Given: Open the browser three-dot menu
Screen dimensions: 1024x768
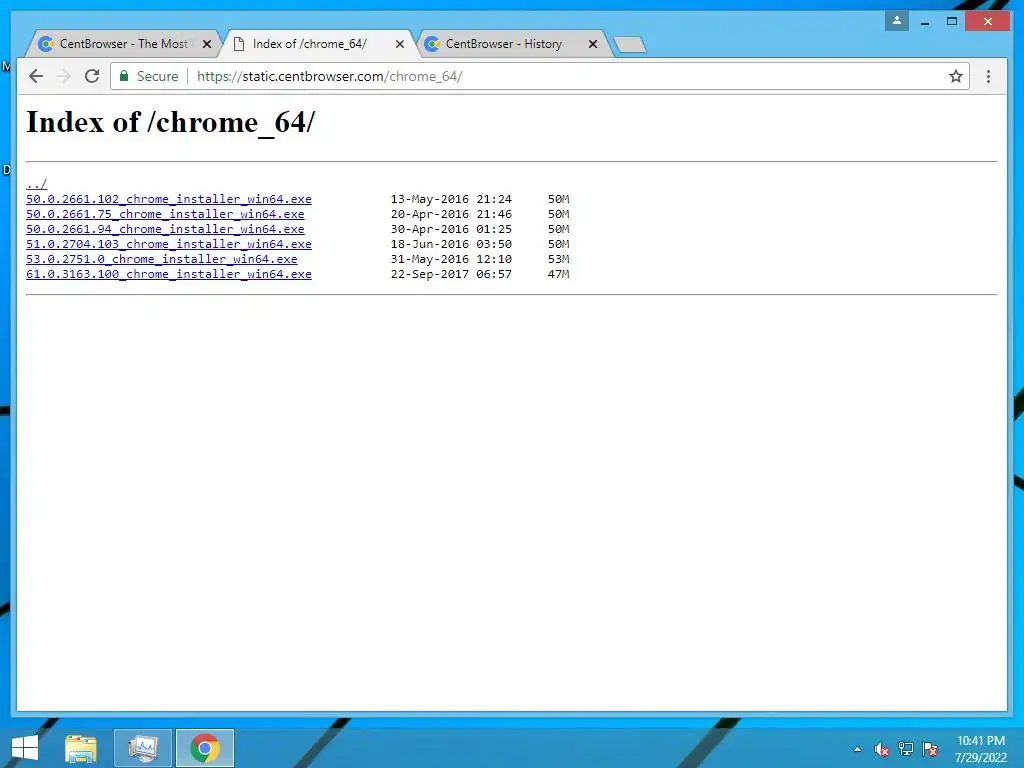Looking at the screenshot, I should click(x=988, y=76).
